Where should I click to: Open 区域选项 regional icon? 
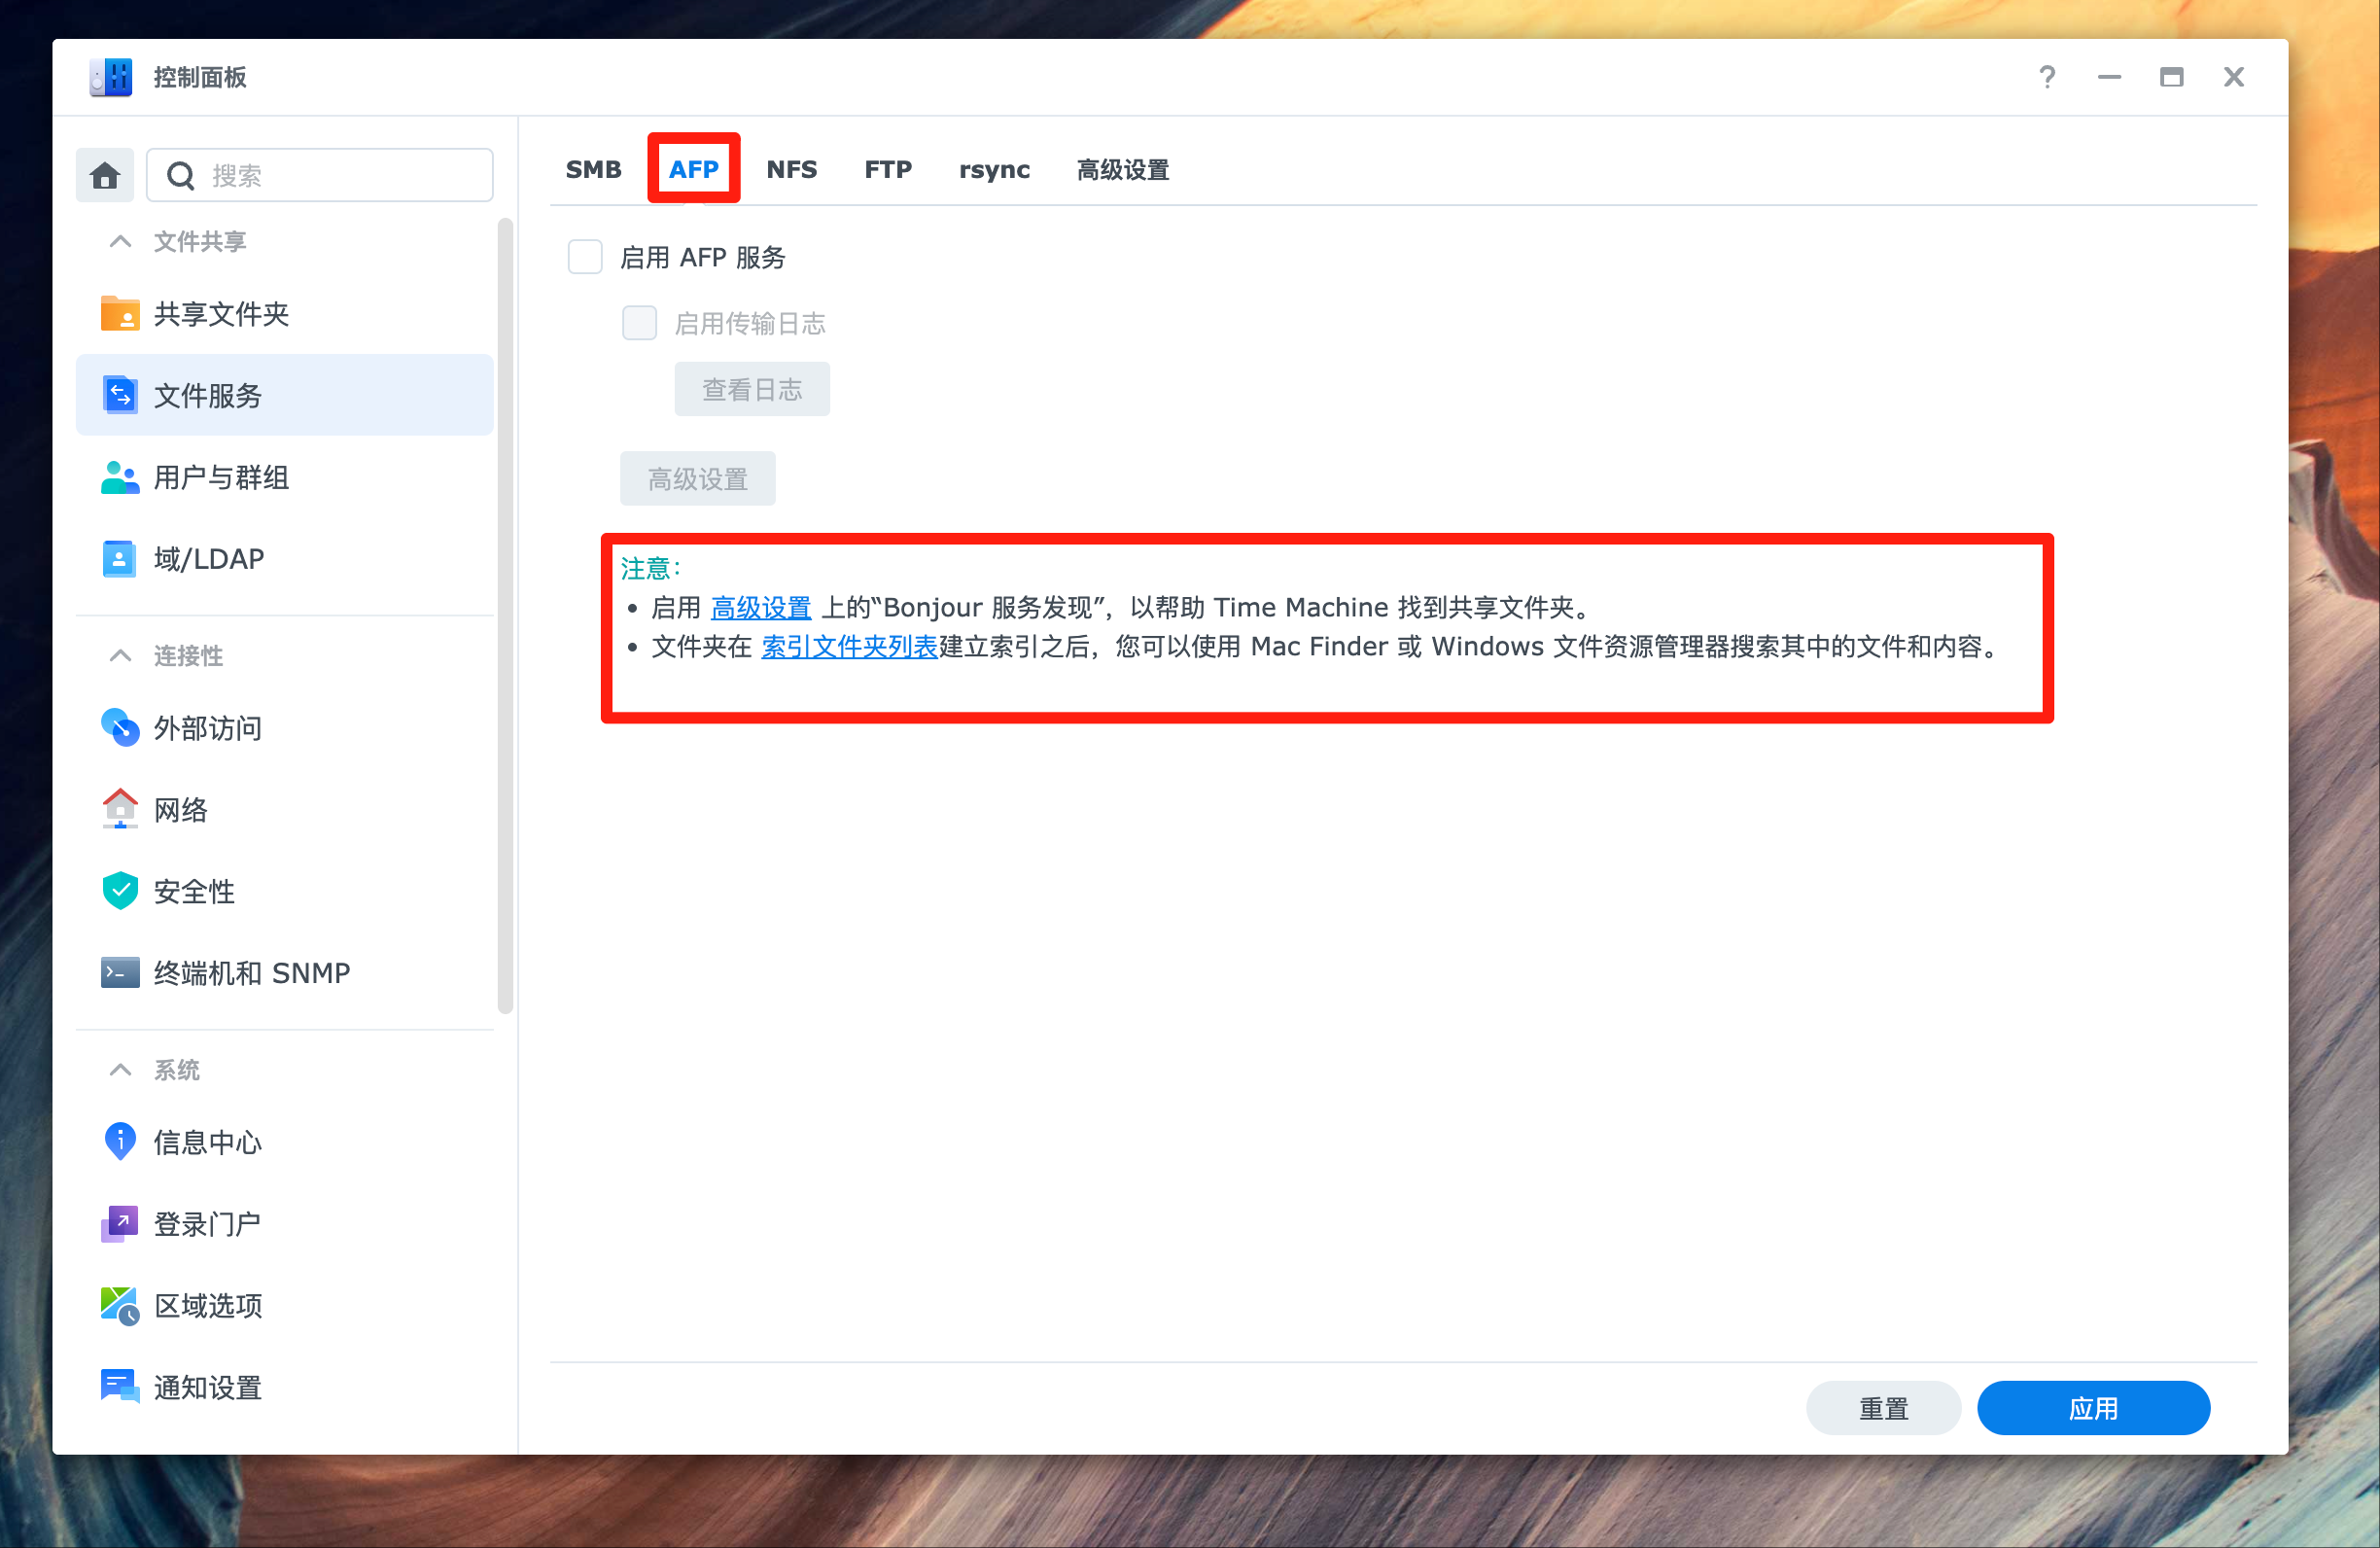pos(120,1305)
